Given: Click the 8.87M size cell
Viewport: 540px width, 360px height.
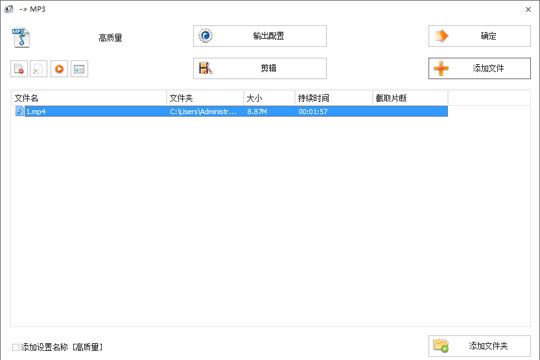Looking at the screenshot, I should 257,112.
